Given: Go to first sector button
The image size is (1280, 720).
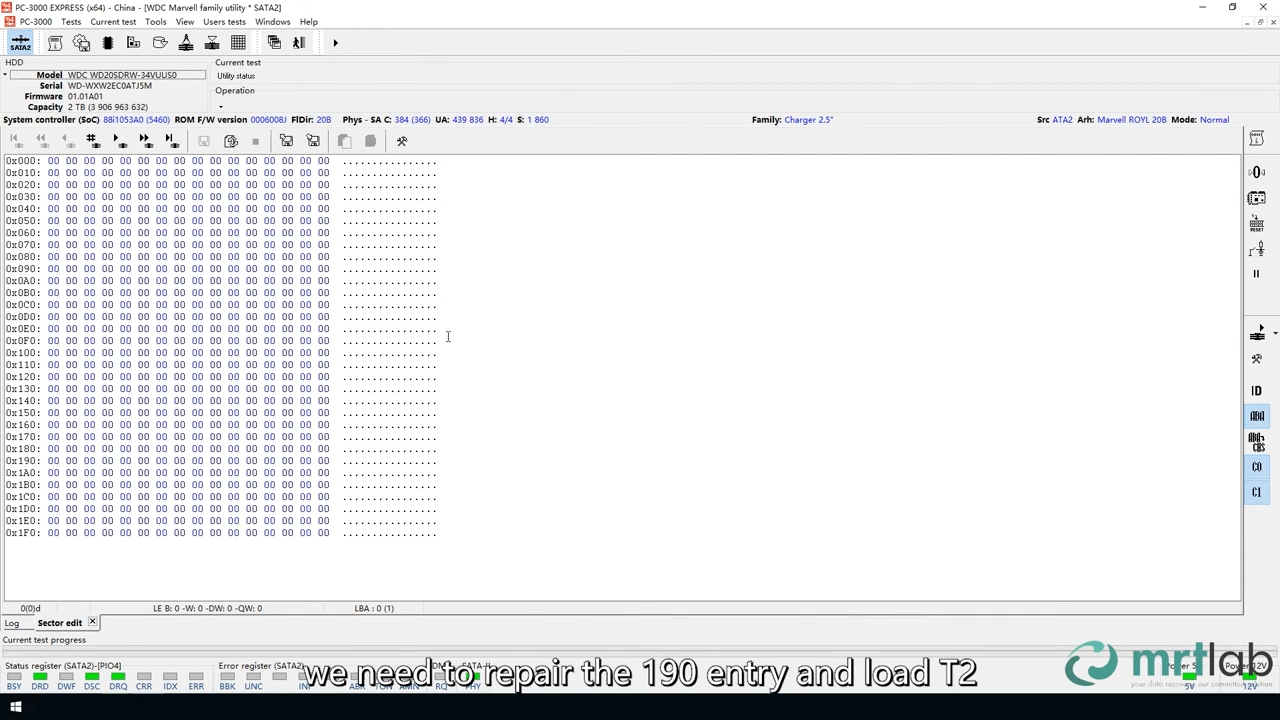Looking at the screenshot, I should click(x=17, y=141).
